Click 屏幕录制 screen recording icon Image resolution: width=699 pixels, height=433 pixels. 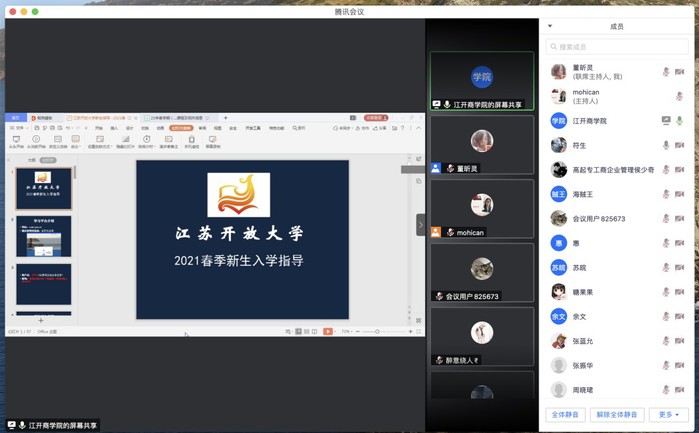213,141
